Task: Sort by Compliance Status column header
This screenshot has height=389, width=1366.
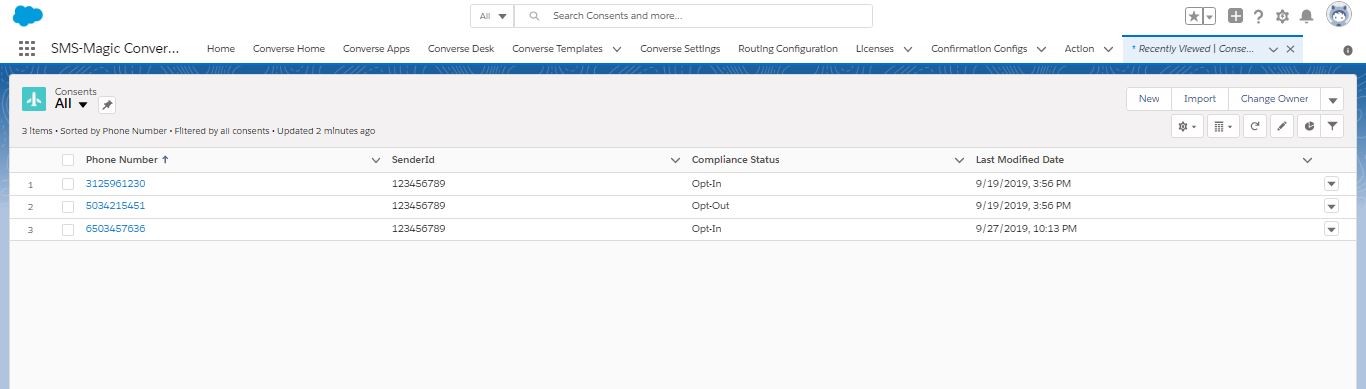Action: pyautogui.click(x=735, y=160)
